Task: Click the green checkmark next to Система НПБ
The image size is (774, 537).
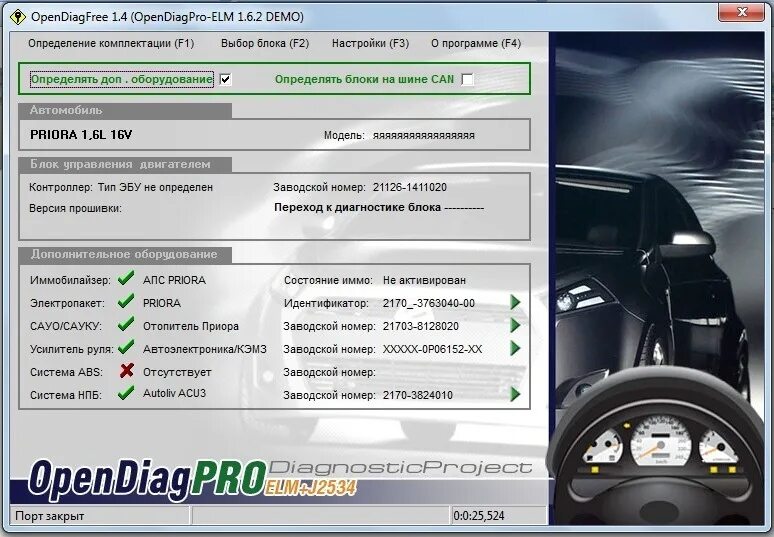Action: 126,393
